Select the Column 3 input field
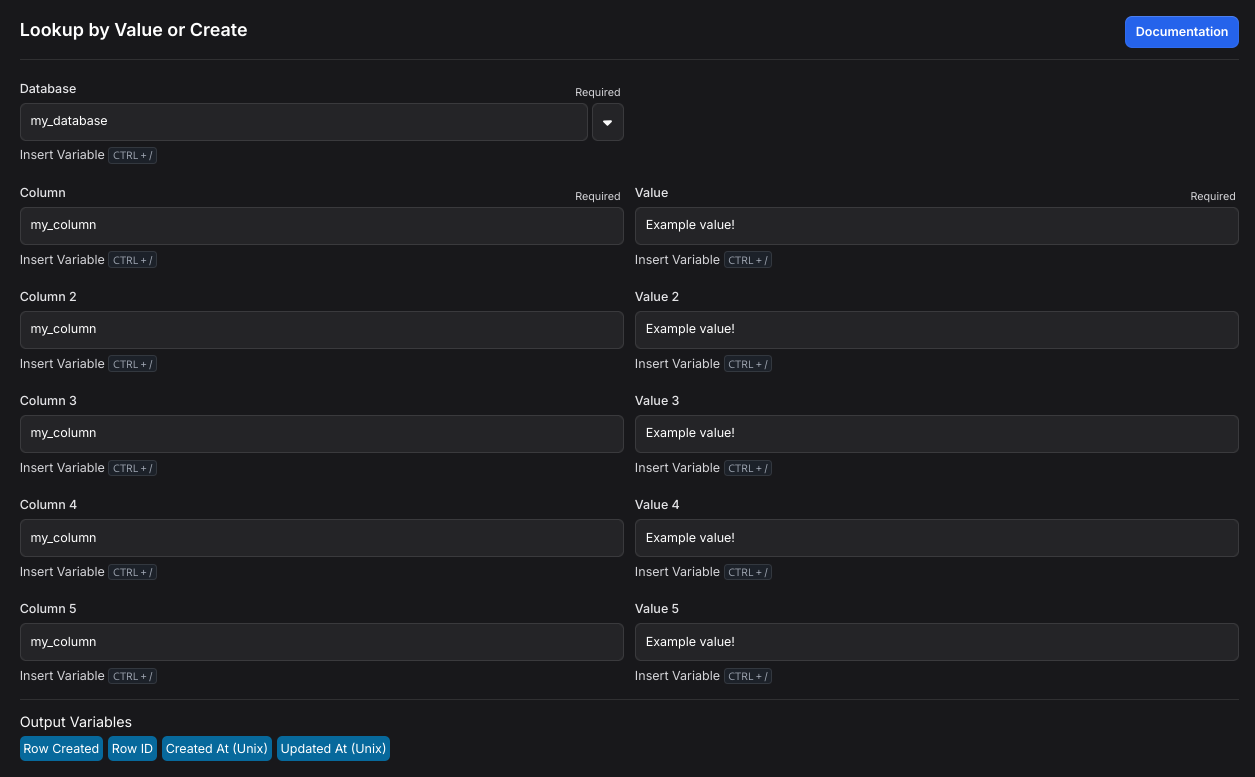The width and height of the screenshot is (1255, 777). coord(322,434)
